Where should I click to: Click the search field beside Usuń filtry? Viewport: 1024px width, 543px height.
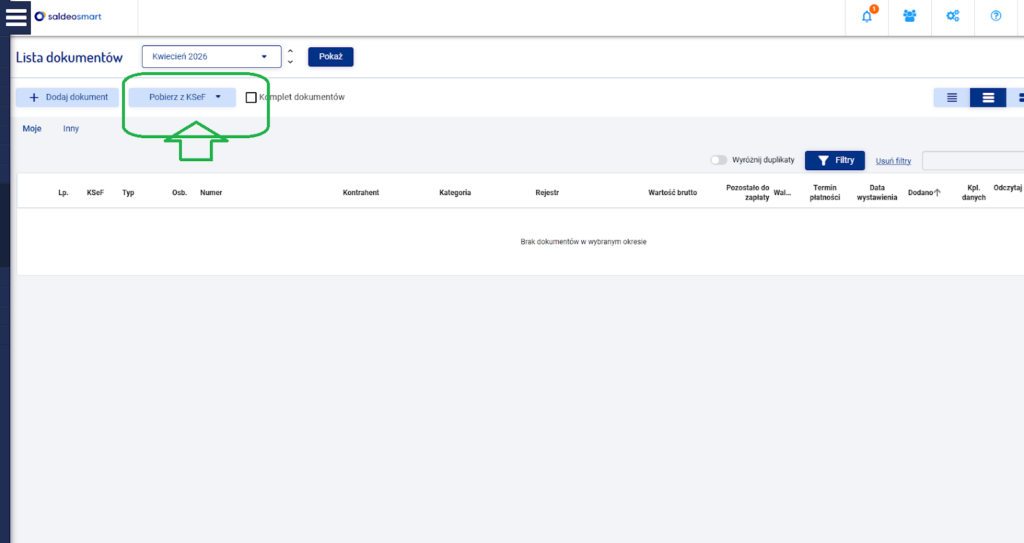pyautogui.click(x=972, y=160)
